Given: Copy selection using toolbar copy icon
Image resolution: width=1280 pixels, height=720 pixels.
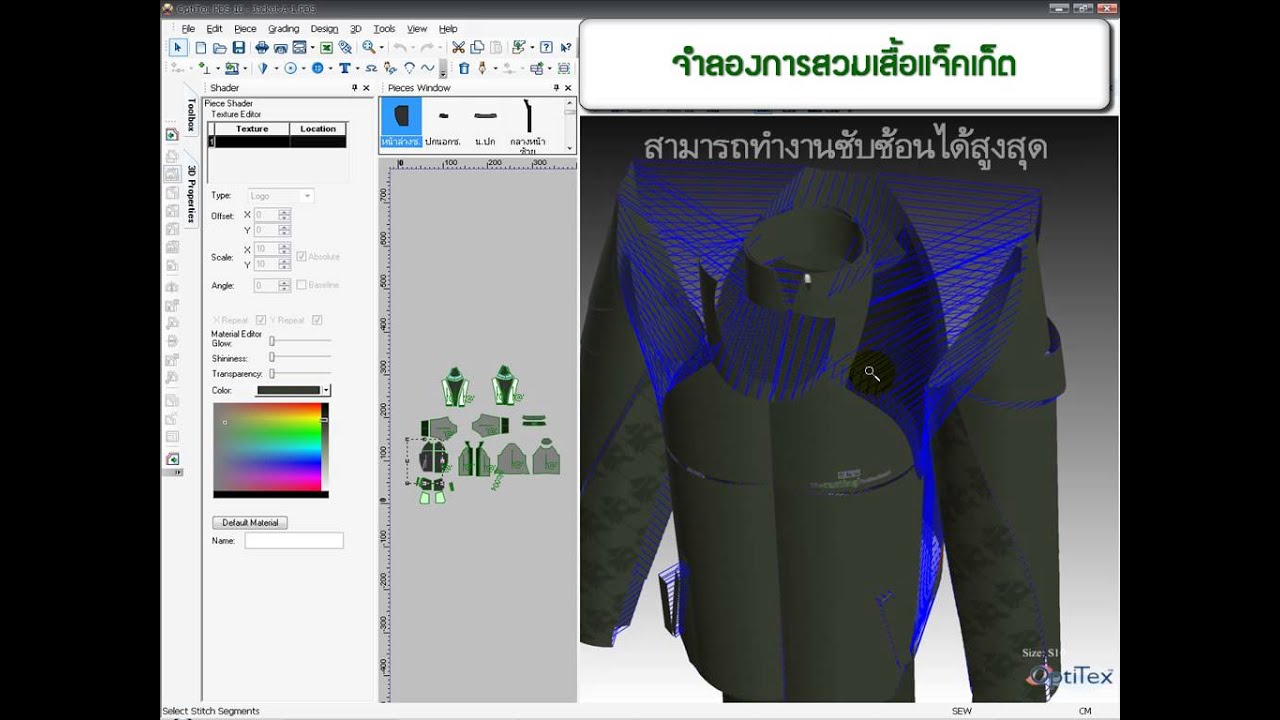Looking at the screenshot, I should [x=477, y=47].
